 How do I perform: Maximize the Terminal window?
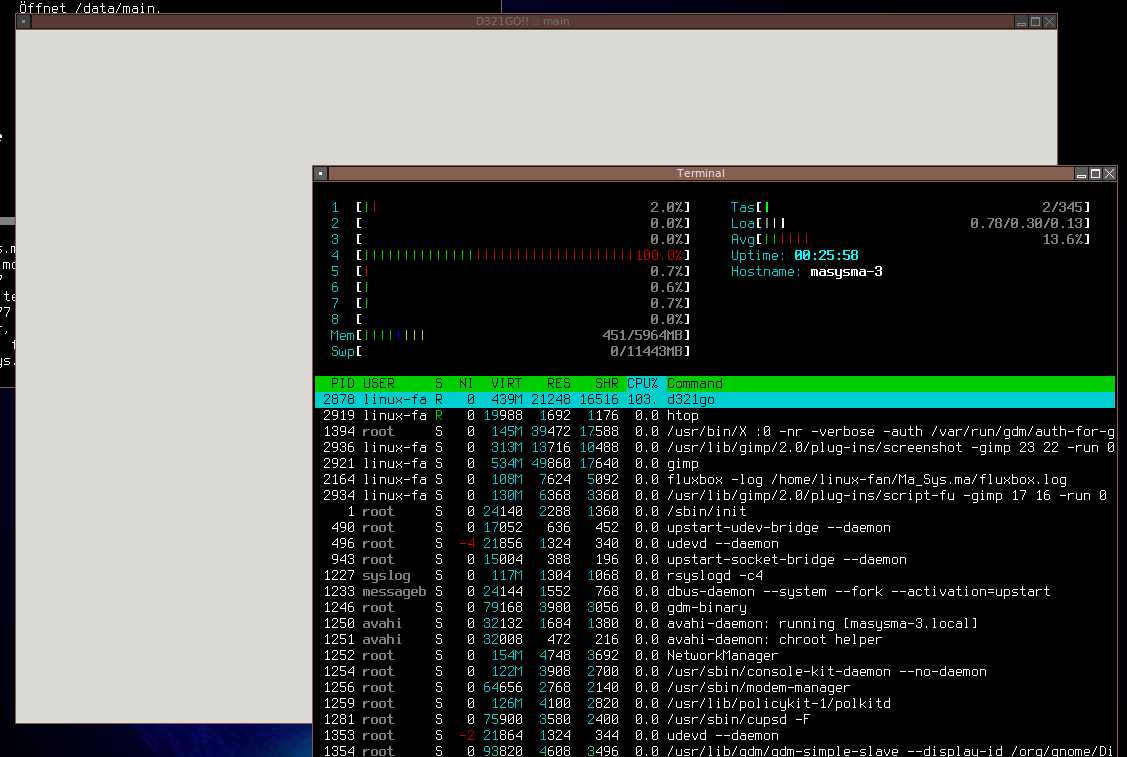[x=1095, y=174]
